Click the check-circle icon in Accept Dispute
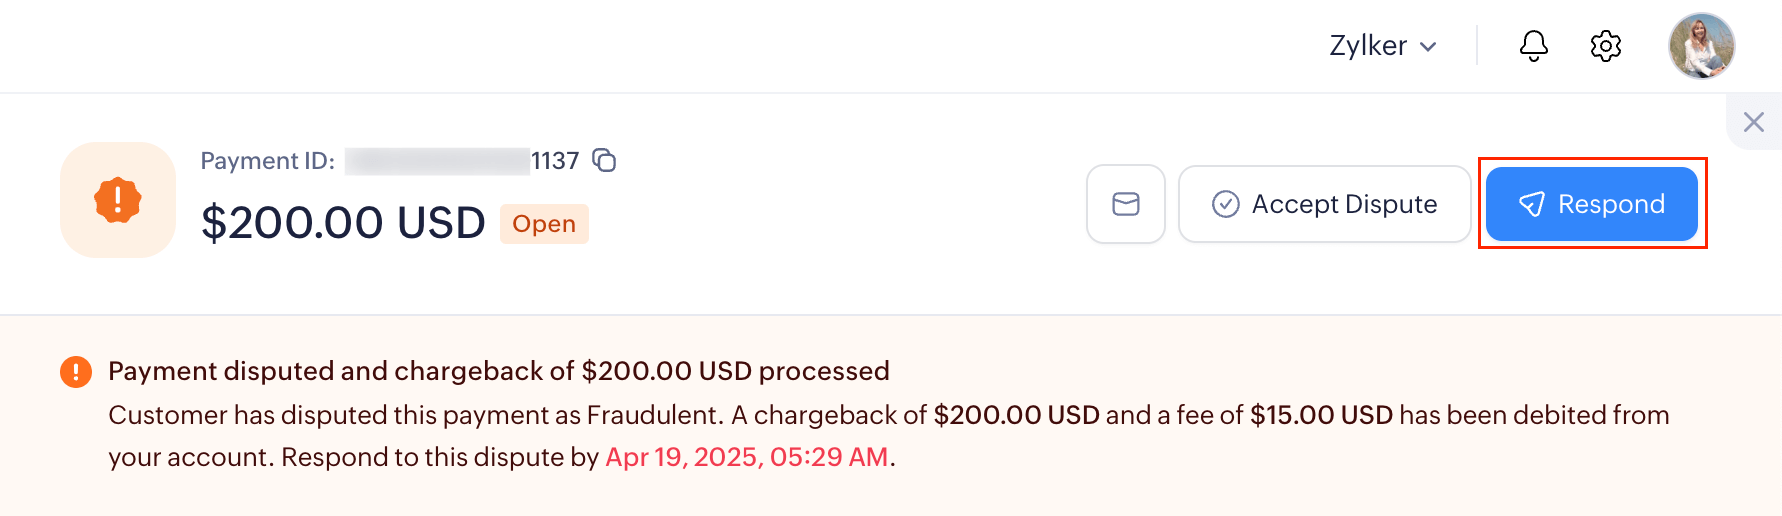The image size is (1782, 516). point(1225,204)
